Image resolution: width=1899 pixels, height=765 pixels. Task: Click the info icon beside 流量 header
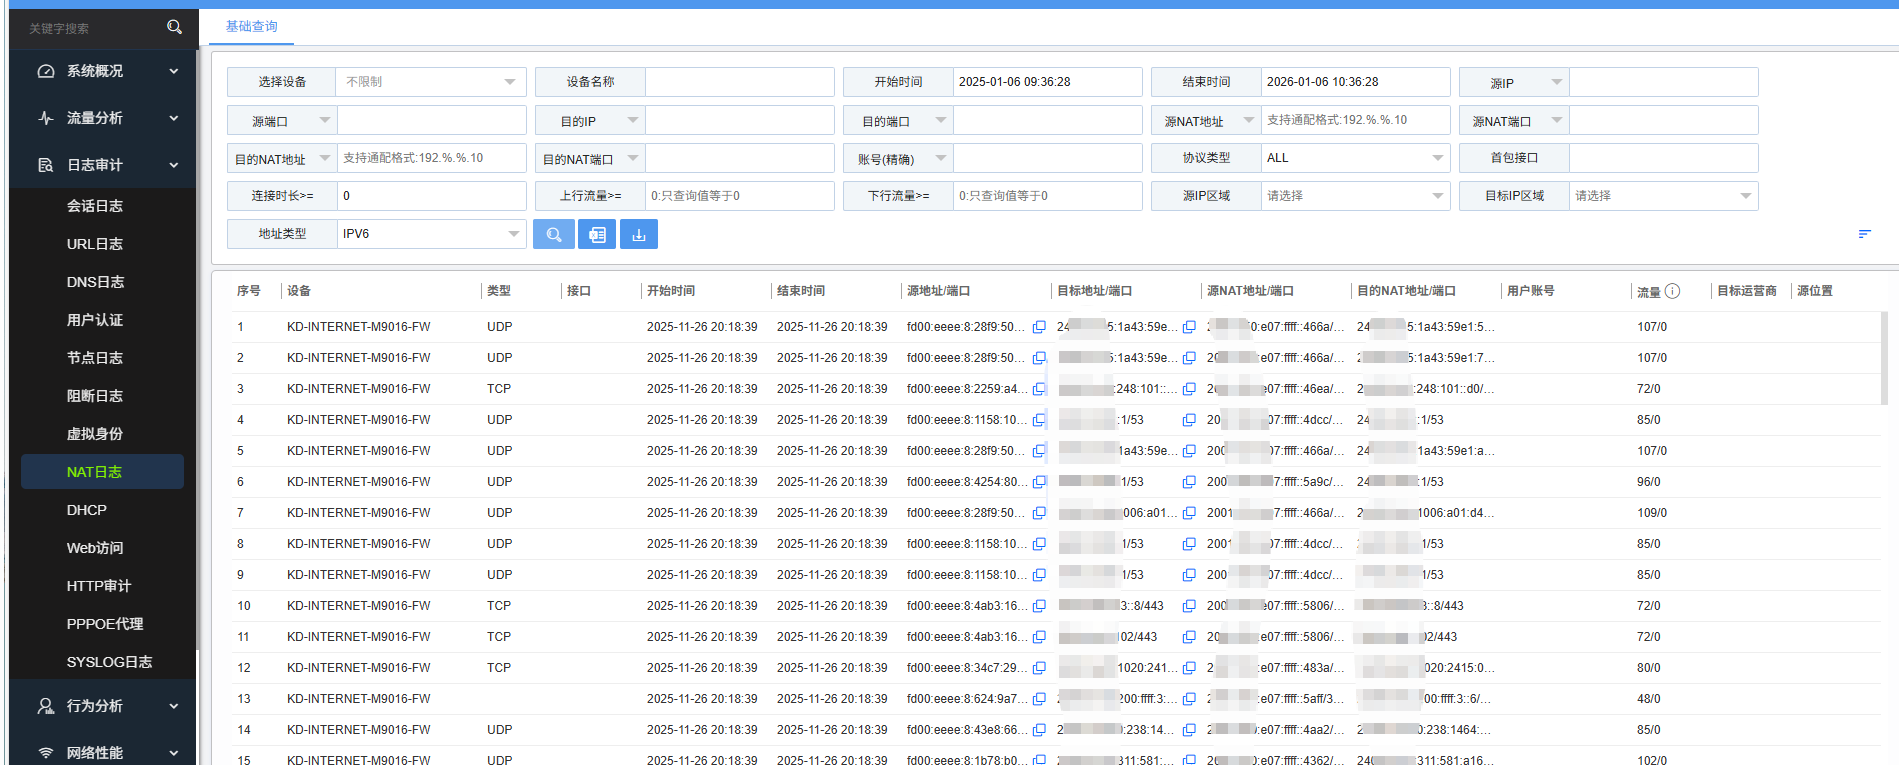[1672, 291]
